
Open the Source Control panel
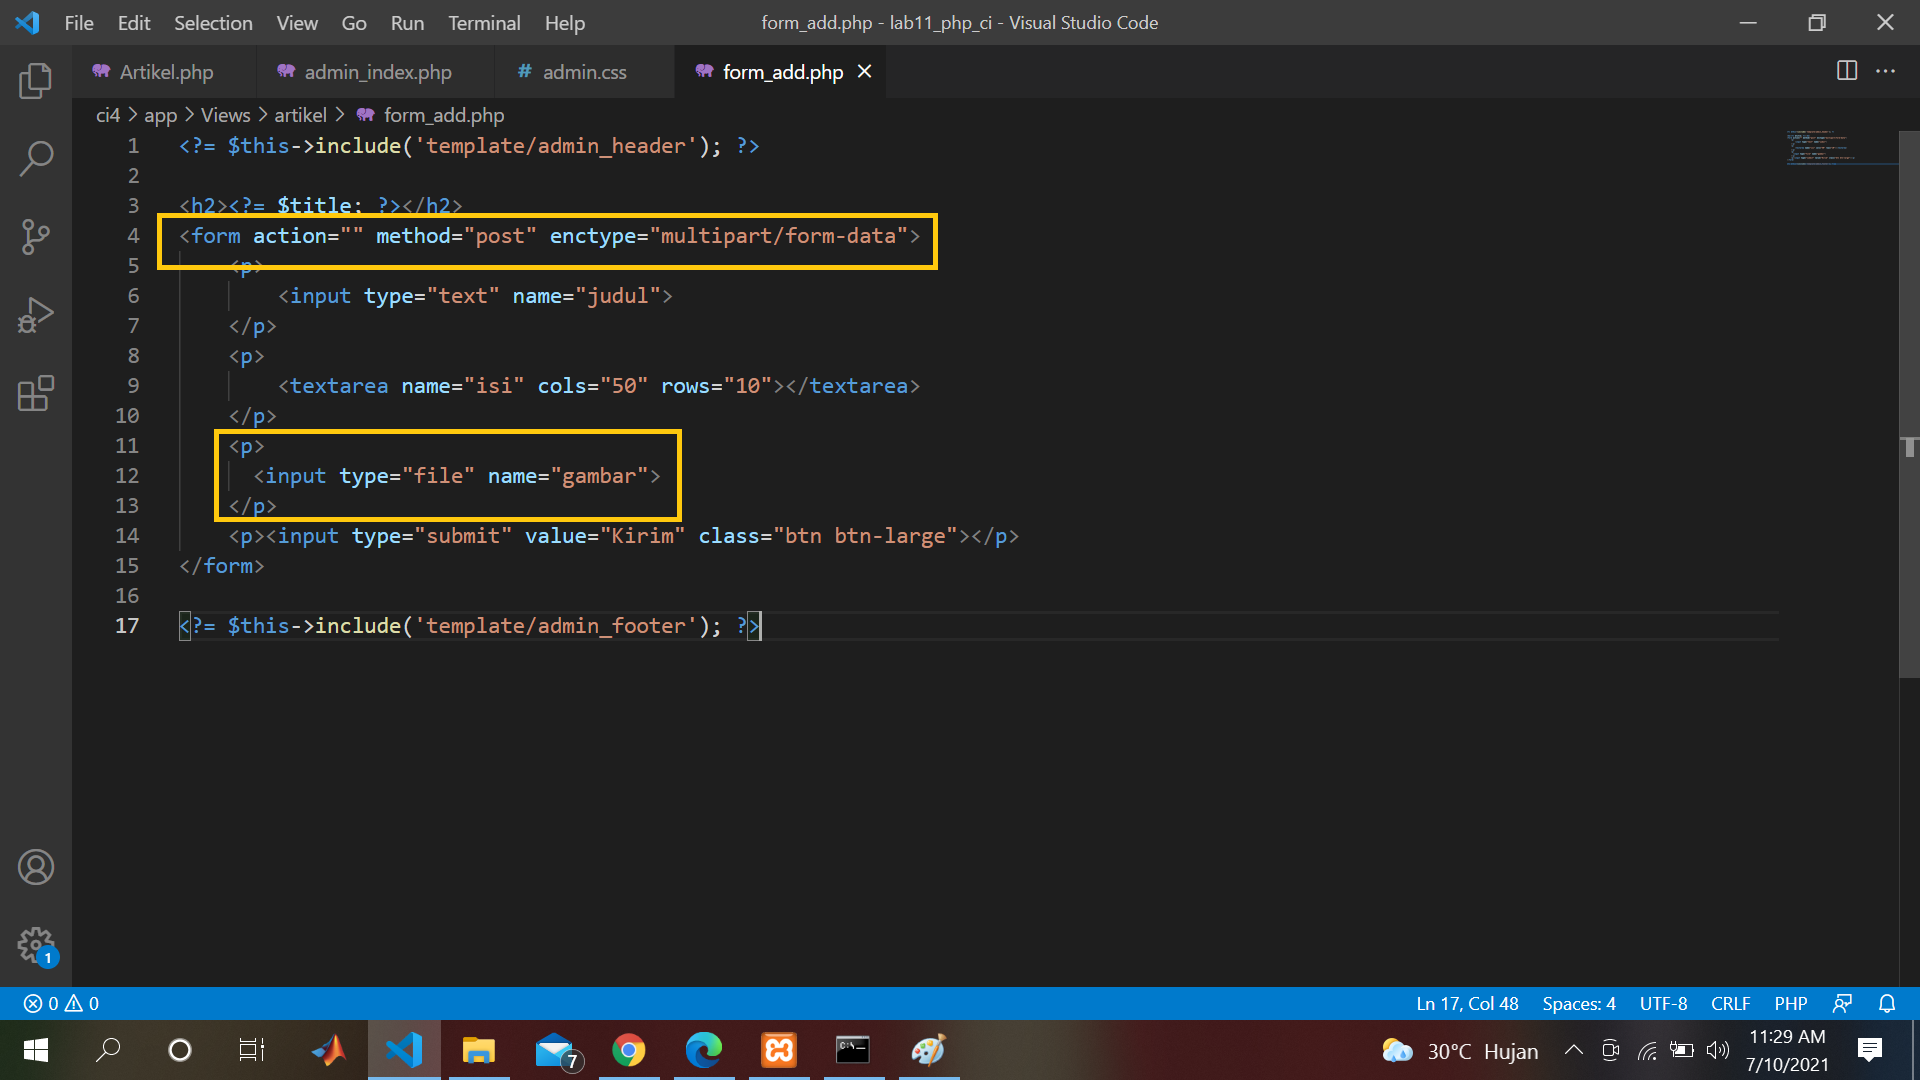coord(36,236)
